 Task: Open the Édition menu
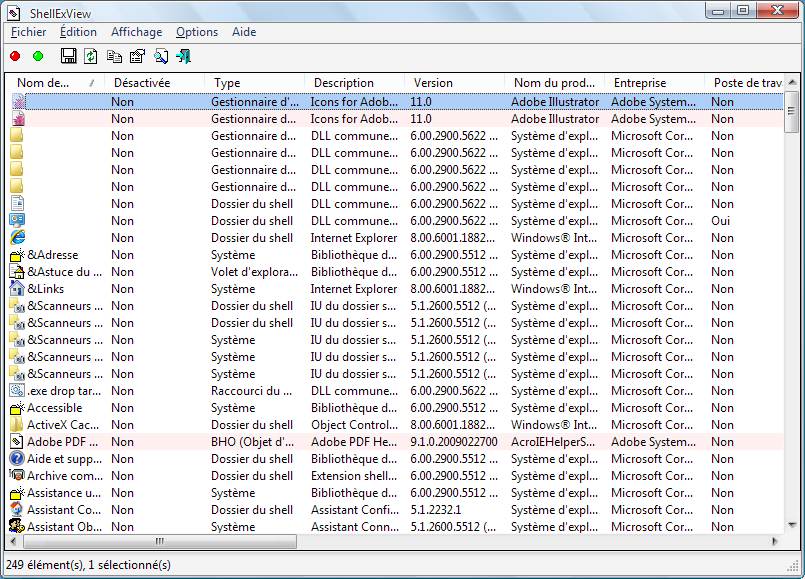coord(78,32)
